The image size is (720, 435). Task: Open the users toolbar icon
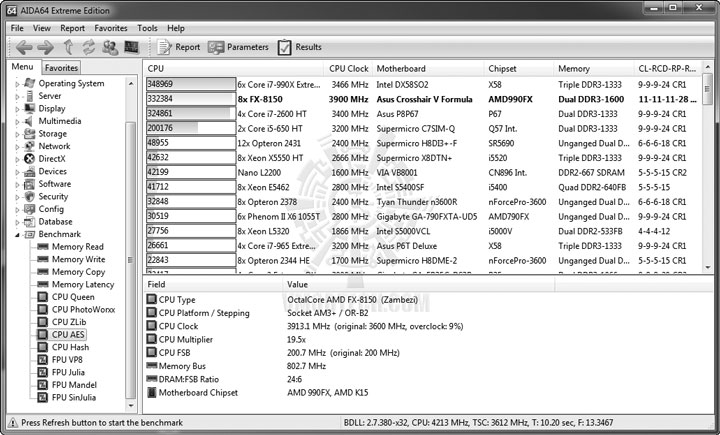click(110, 47)
